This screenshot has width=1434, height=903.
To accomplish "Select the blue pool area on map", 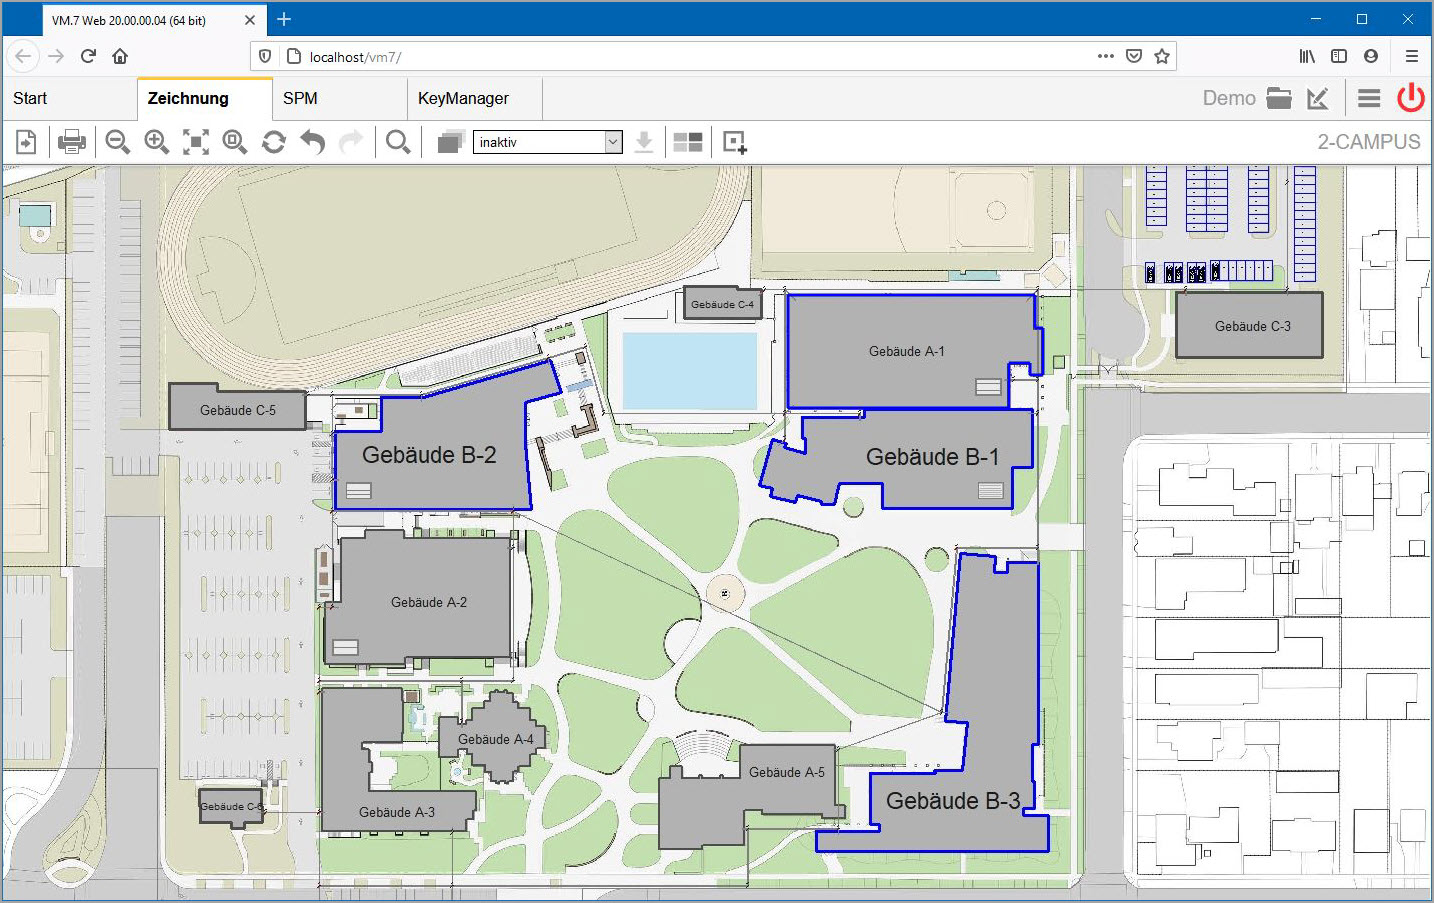I will coord(690,371).
